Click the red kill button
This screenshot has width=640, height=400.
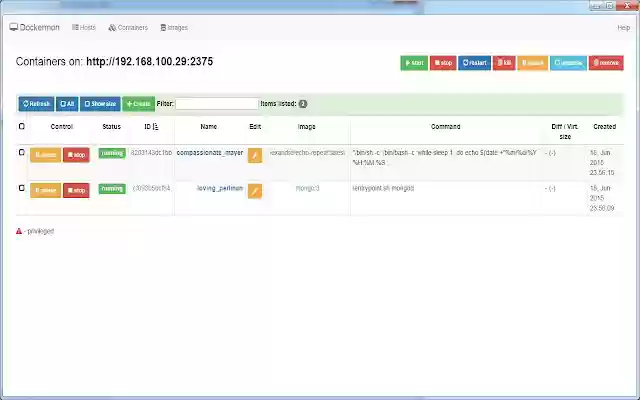tap(504, 63)
